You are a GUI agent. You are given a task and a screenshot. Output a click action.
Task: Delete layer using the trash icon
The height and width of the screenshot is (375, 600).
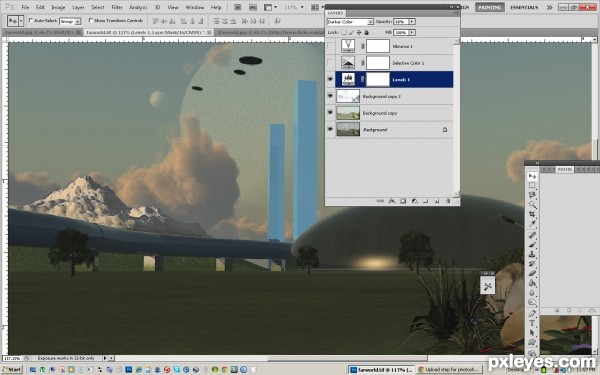pos(448,201)
